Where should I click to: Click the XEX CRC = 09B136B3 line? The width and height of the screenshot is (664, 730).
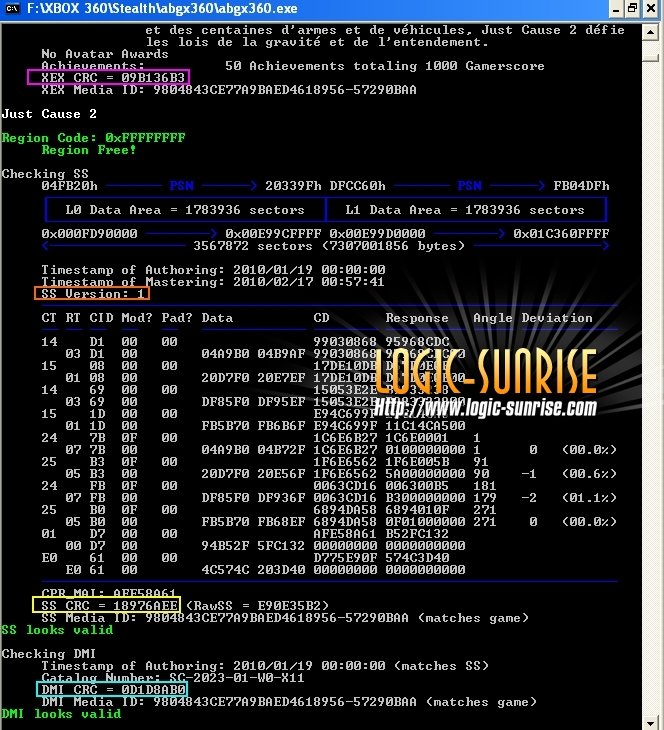[x=113, y=78]
